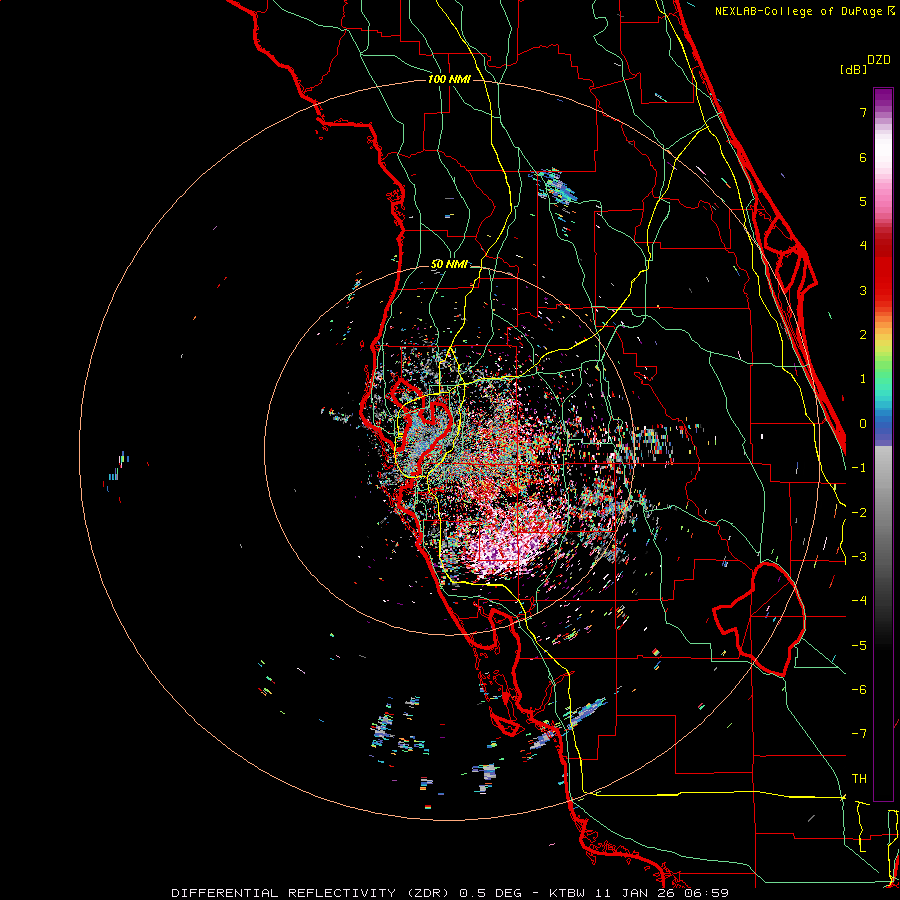Viewport: 900px width, 900px height.
Task: Click the 4 dB tick label on the legend
Action: click(x=863, y=246)
